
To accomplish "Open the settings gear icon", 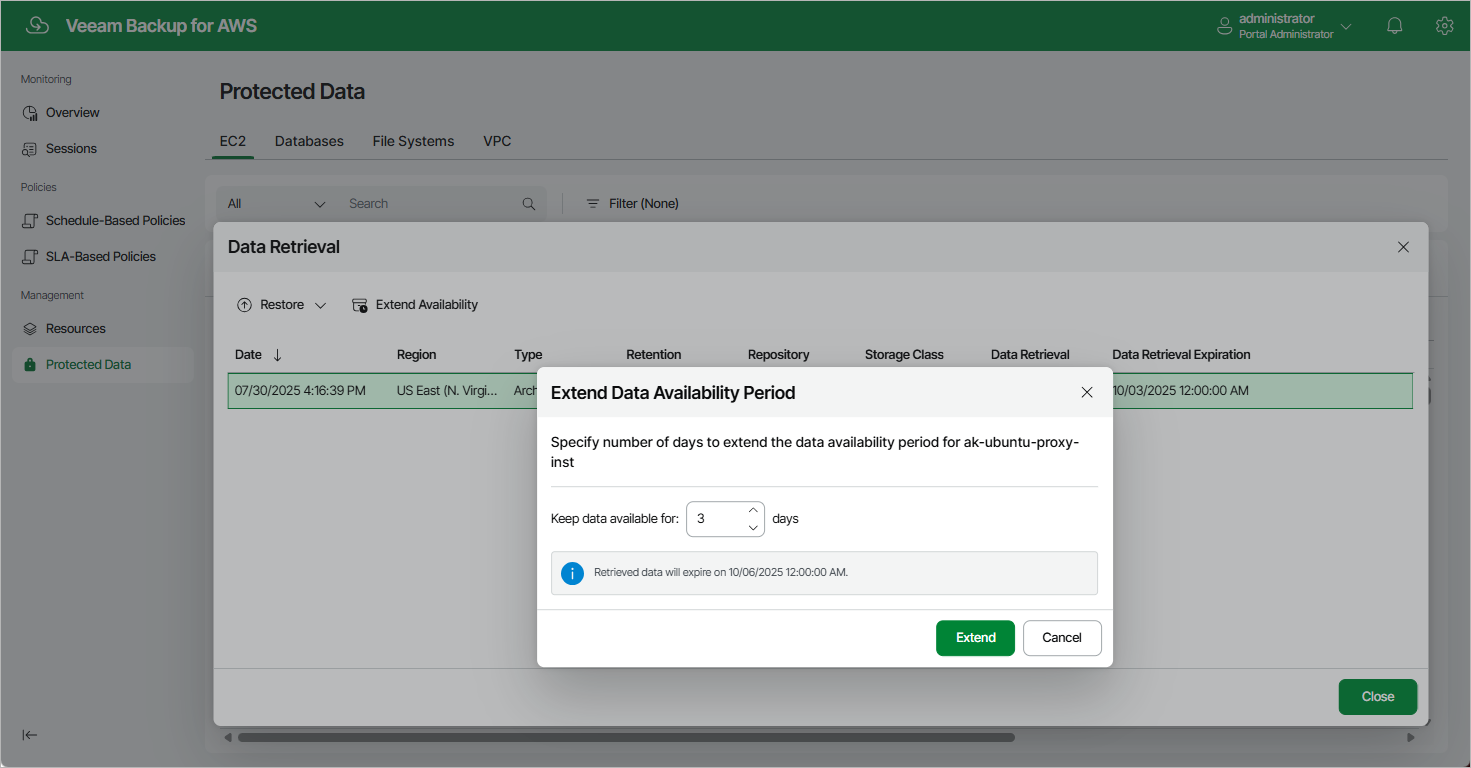I will tap(1444, 26).
